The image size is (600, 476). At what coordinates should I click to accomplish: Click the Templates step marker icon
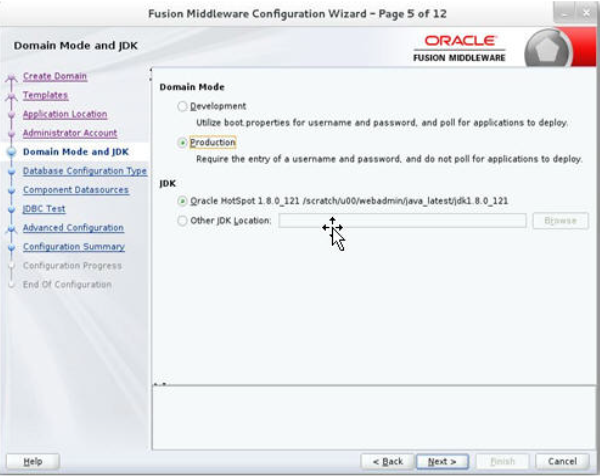click(11, 97)
